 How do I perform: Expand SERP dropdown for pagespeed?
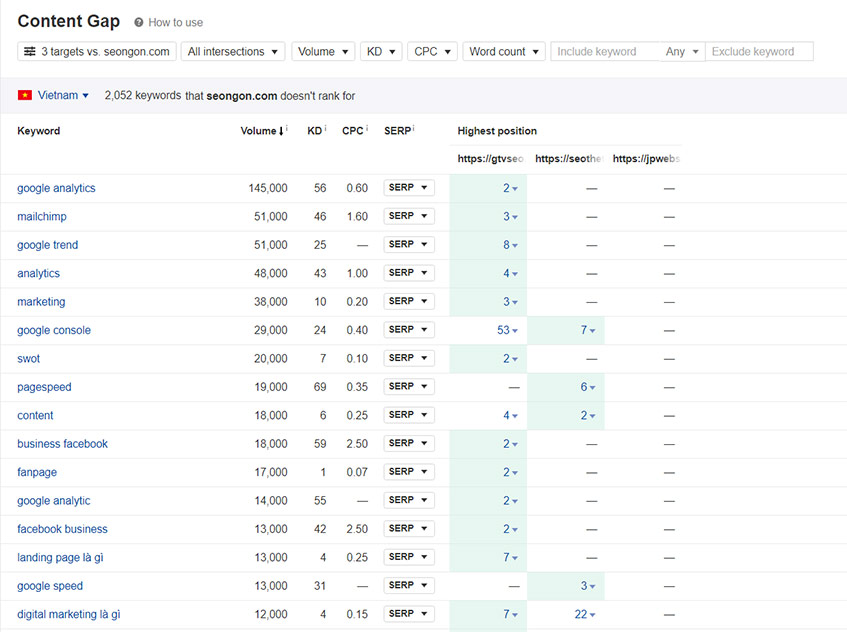point(408,386)
